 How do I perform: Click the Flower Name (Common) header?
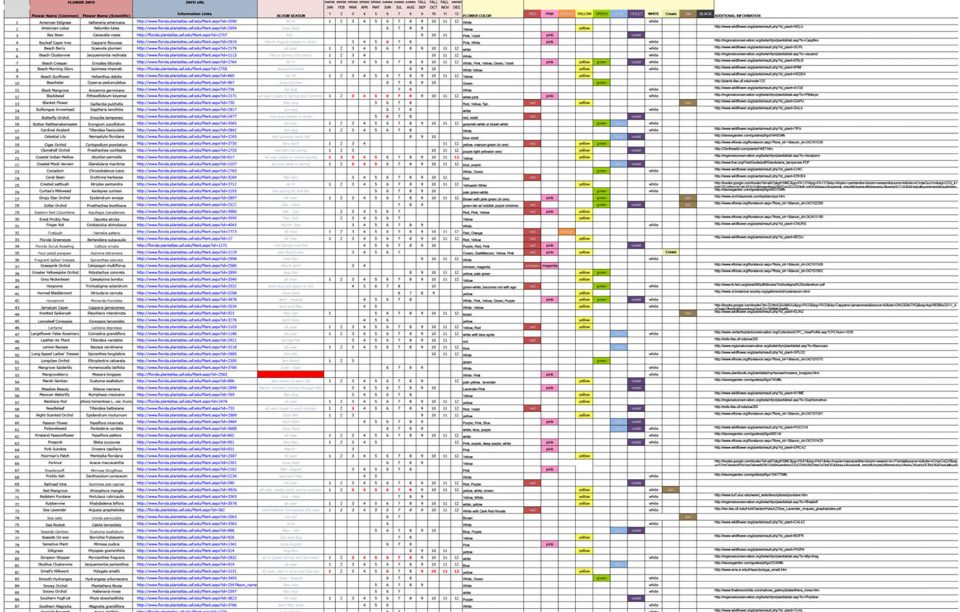click(x=55, y=15)
